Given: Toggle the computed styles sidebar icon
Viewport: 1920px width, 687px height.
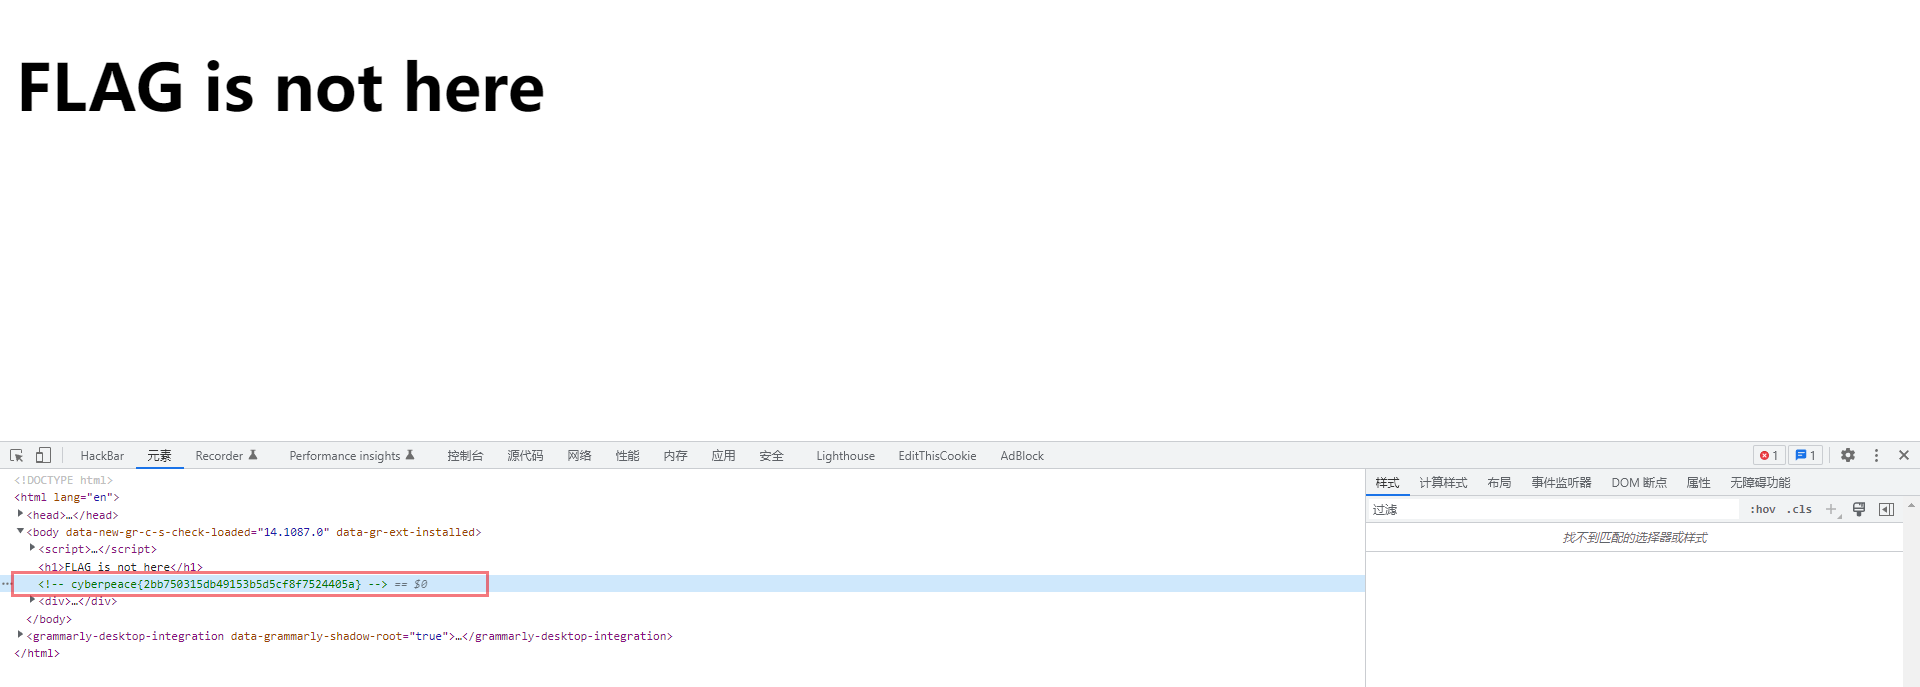Looking at the screenshot, I should pos(1887,510).
